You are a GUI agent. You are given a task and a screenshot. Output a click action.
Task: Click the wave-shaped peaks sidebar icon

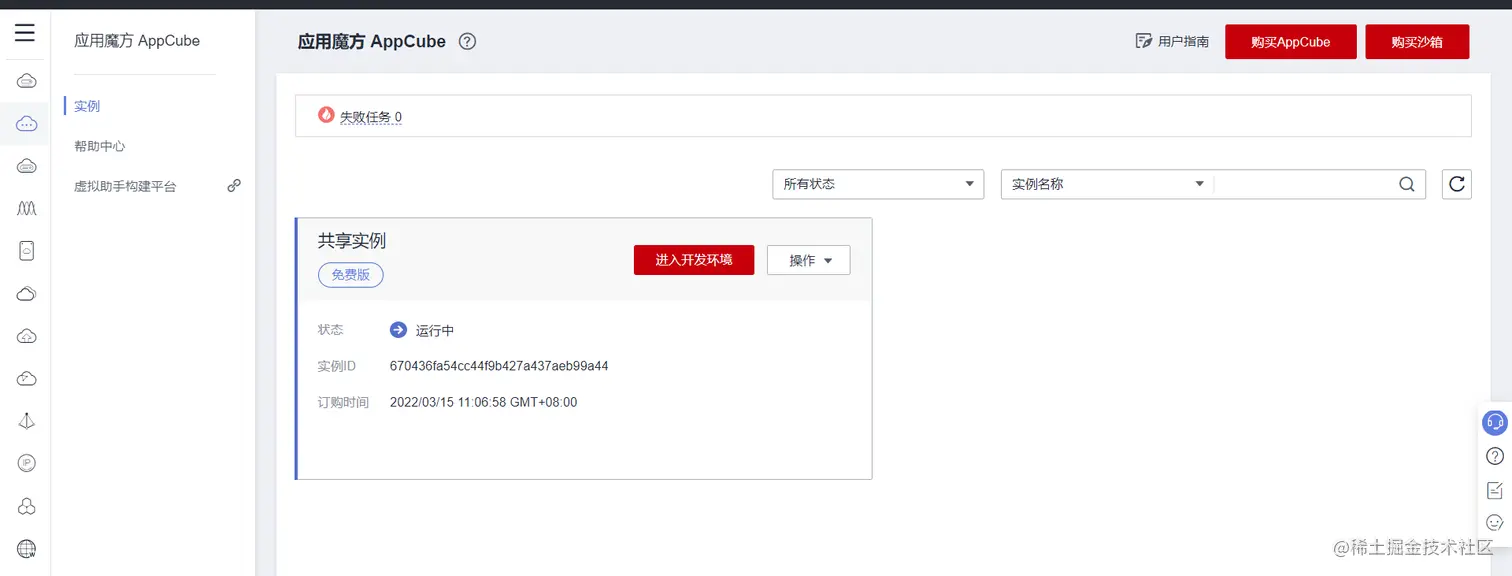[27, 208]
